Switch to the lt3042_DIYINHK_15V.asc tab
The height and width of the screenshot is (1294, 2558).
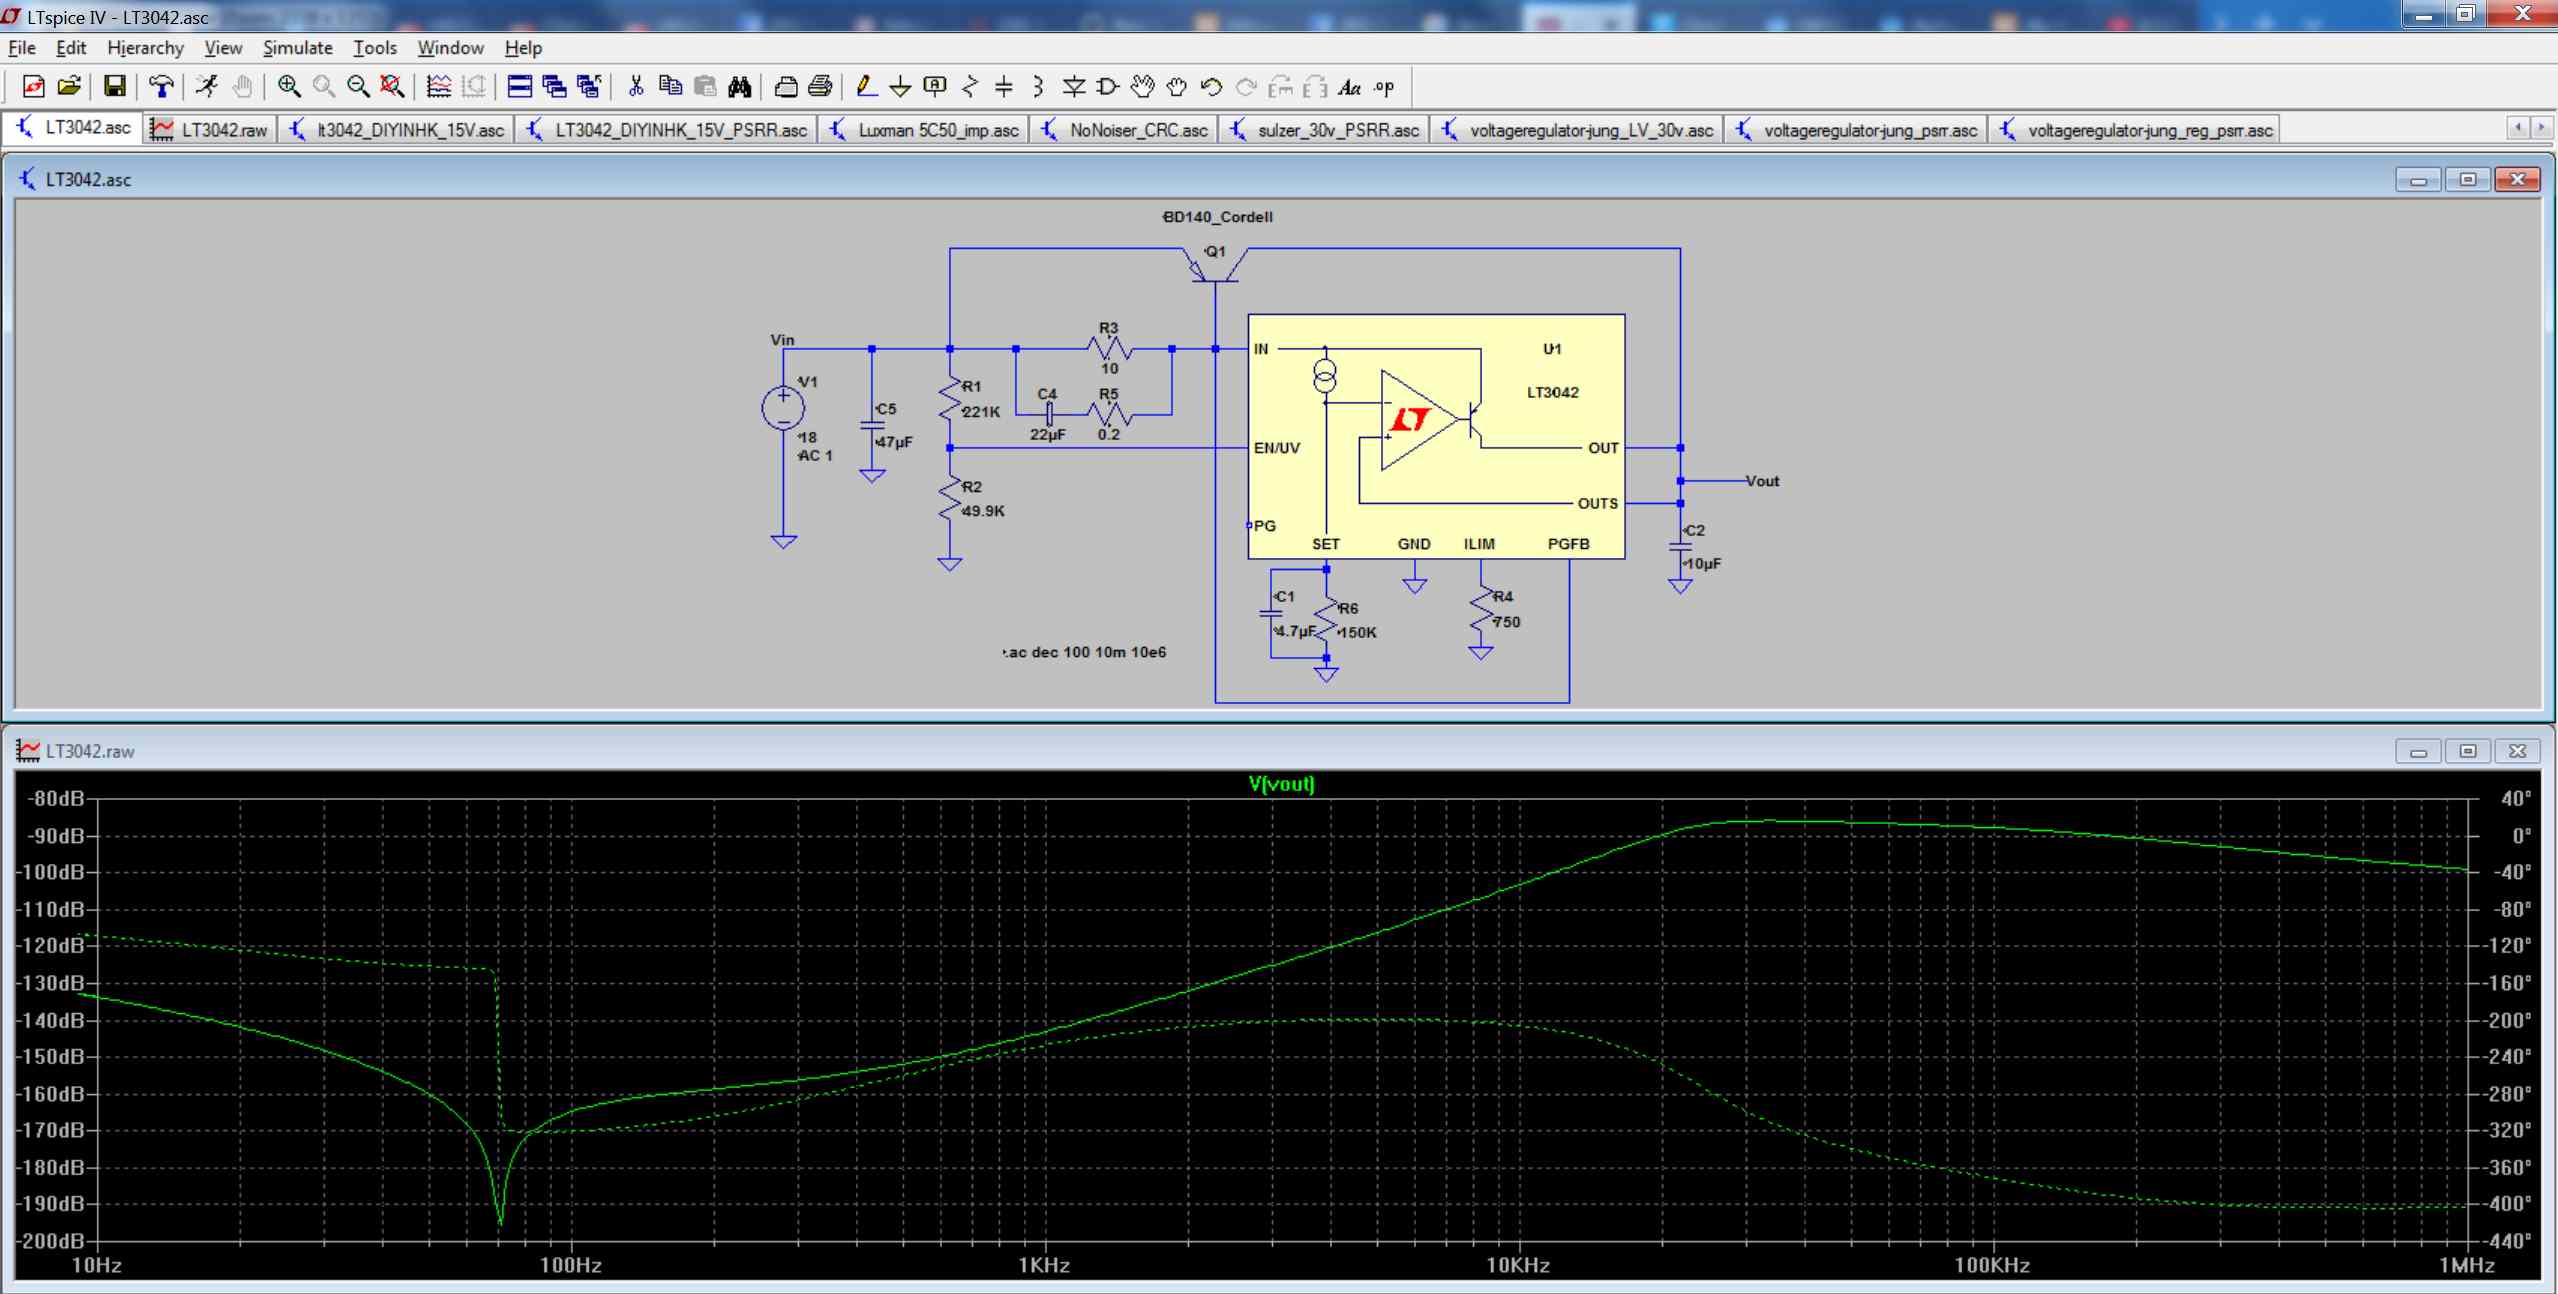tap(397, 130)
